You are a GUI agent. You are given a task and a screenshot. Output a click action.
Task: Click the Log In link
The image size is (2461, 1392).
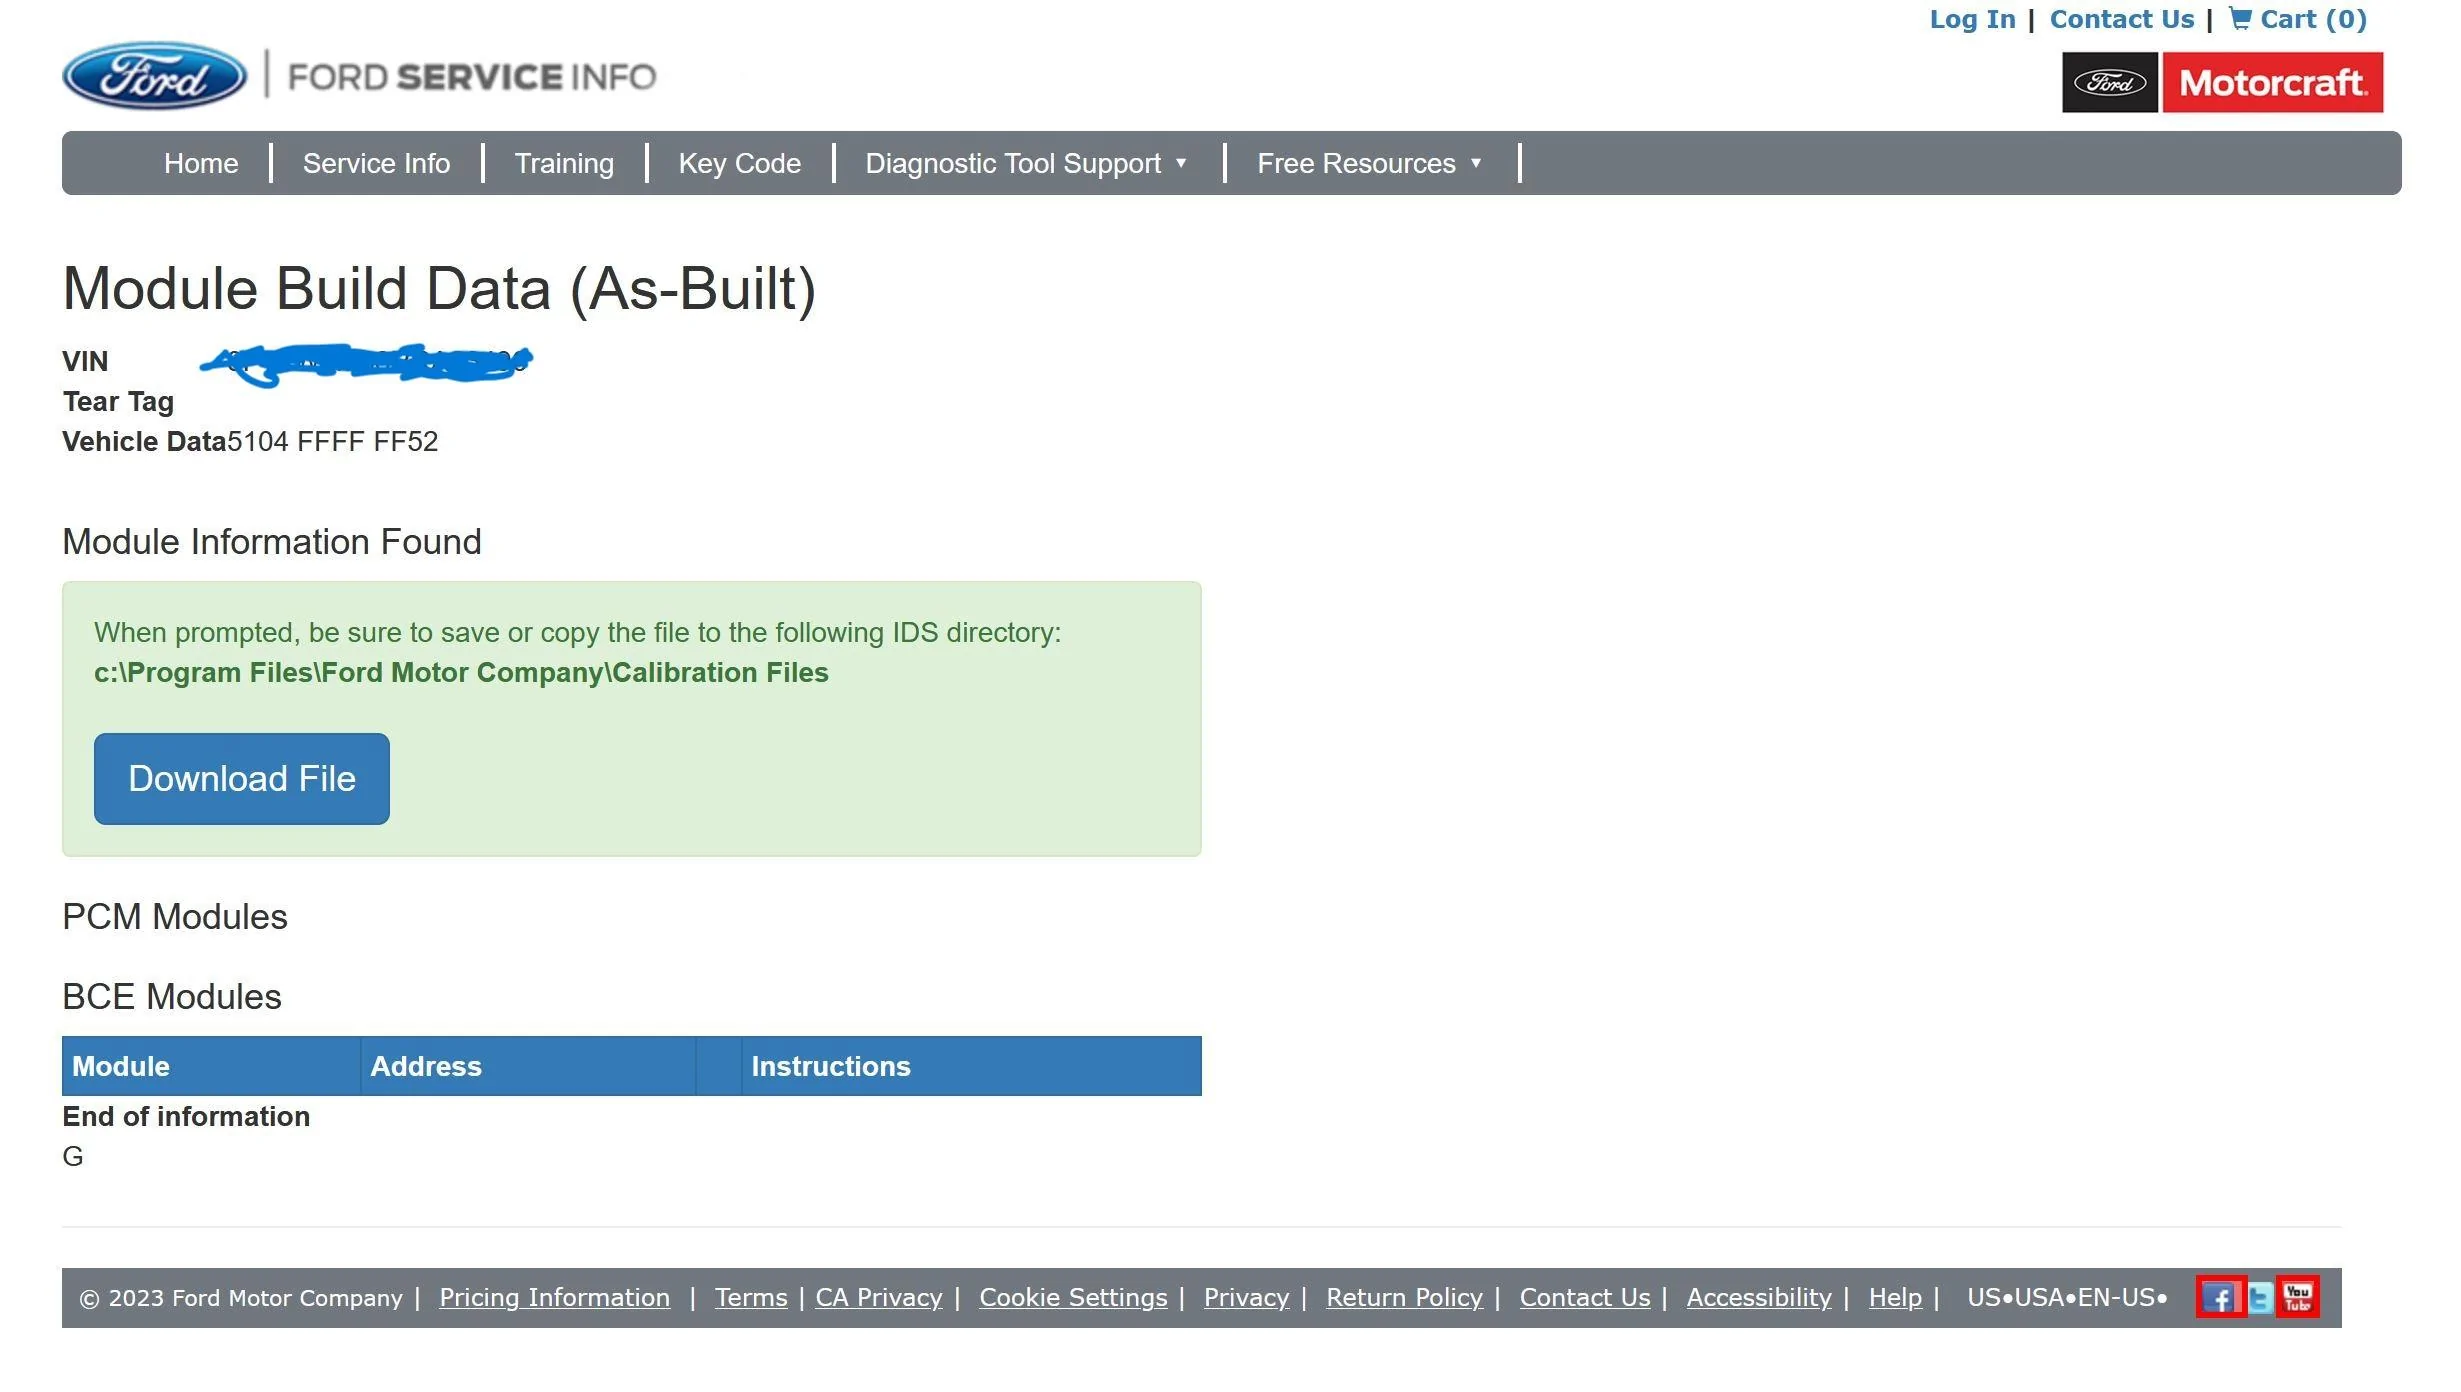click(x=1972, y=19)
